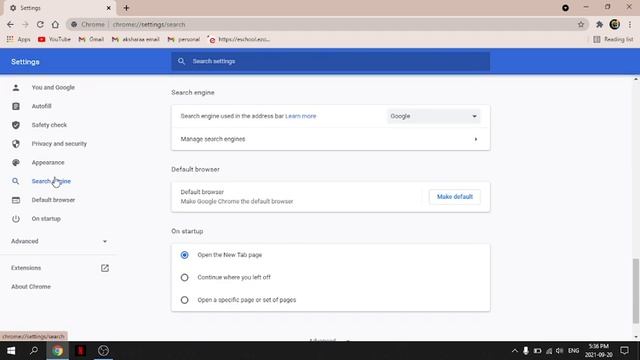
Task: Open the notification center icon
Action: (x=624, y=351)
